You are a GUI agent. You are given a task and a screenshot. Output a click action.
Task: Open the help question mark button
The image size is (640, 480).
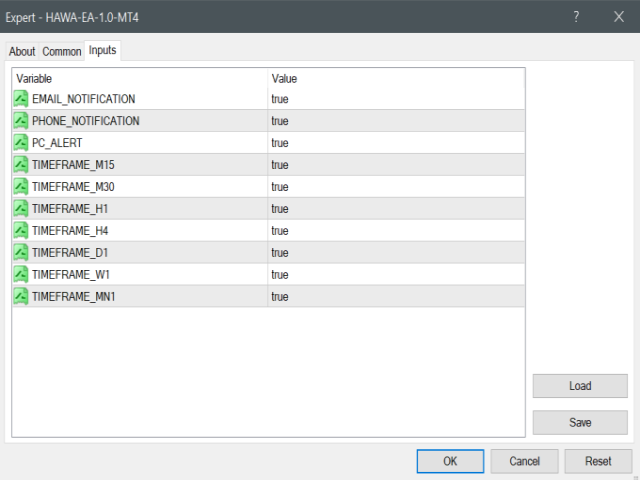click(576, 17)
